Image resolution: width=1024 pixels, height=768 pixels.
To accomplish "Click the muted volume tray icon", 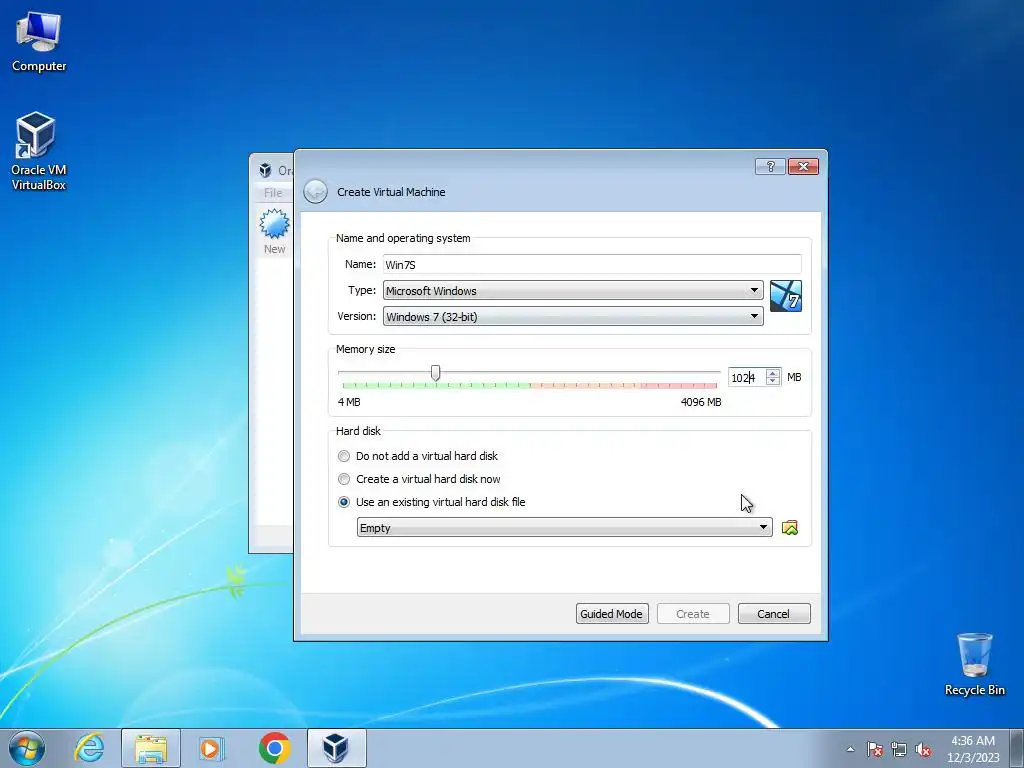I will (x=923, y=749).
